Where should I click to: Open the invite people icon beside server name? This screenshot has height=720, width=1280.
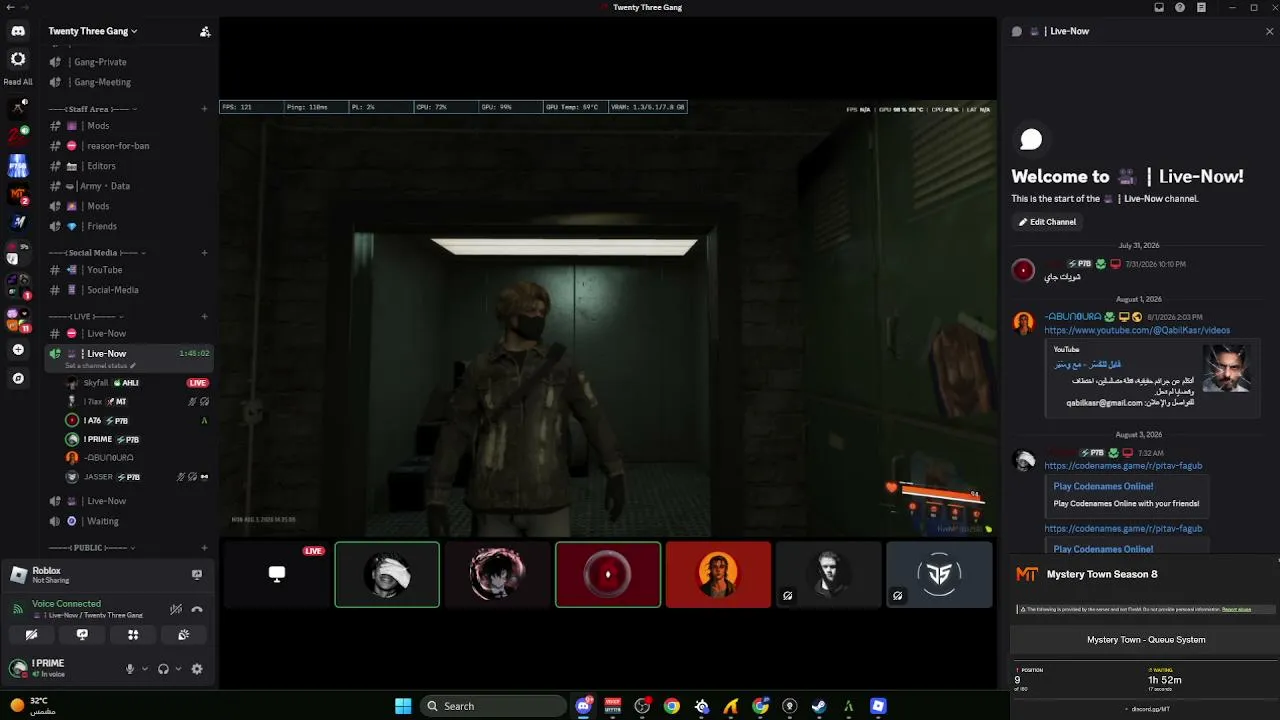pos(205,31)
